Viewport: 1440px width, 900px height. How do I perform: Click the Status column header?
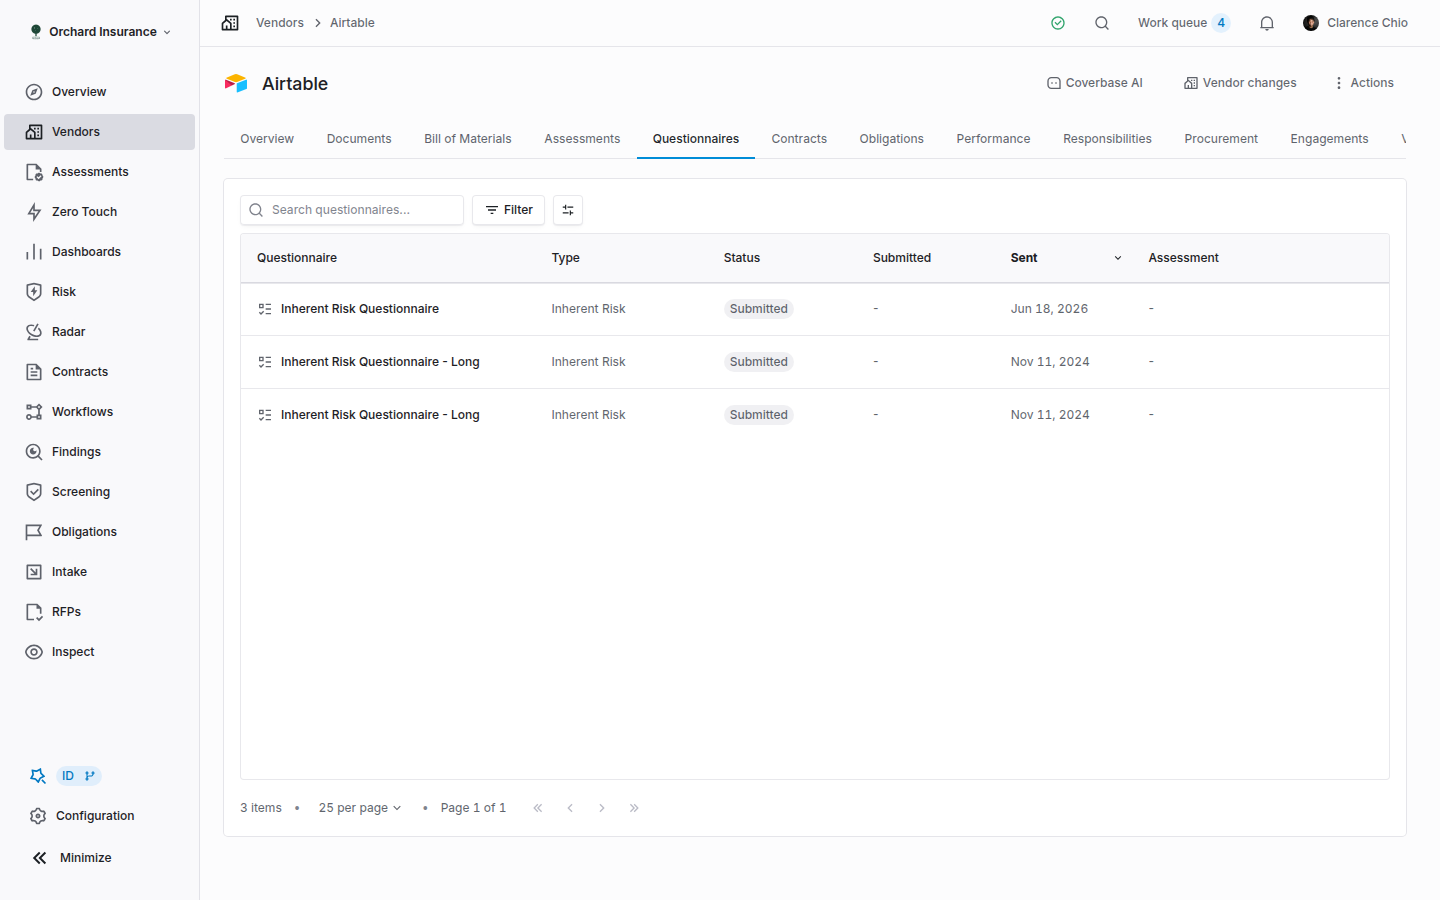(742, 258)
